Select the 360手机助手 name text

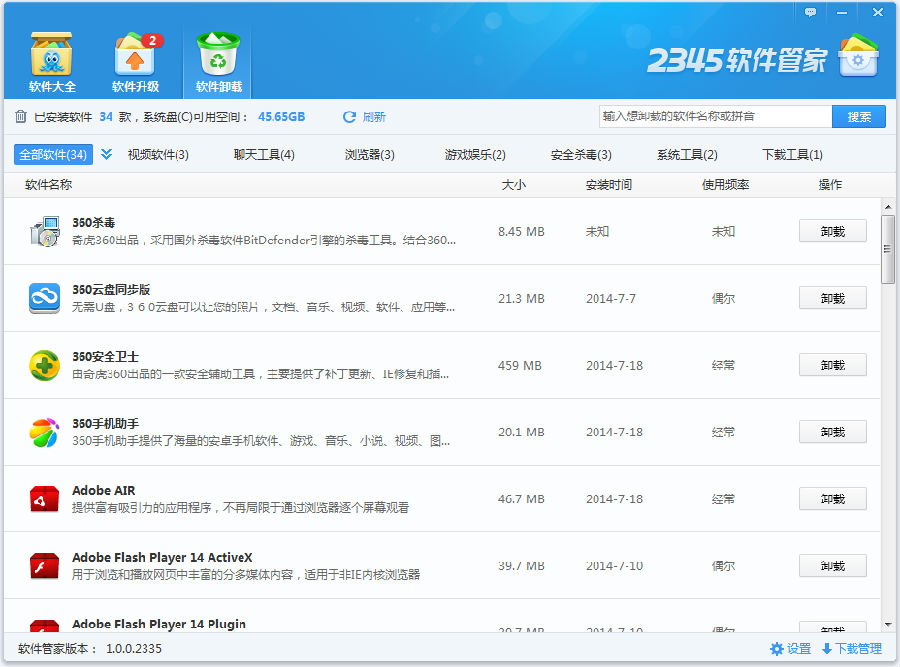[x=106, y=424]
